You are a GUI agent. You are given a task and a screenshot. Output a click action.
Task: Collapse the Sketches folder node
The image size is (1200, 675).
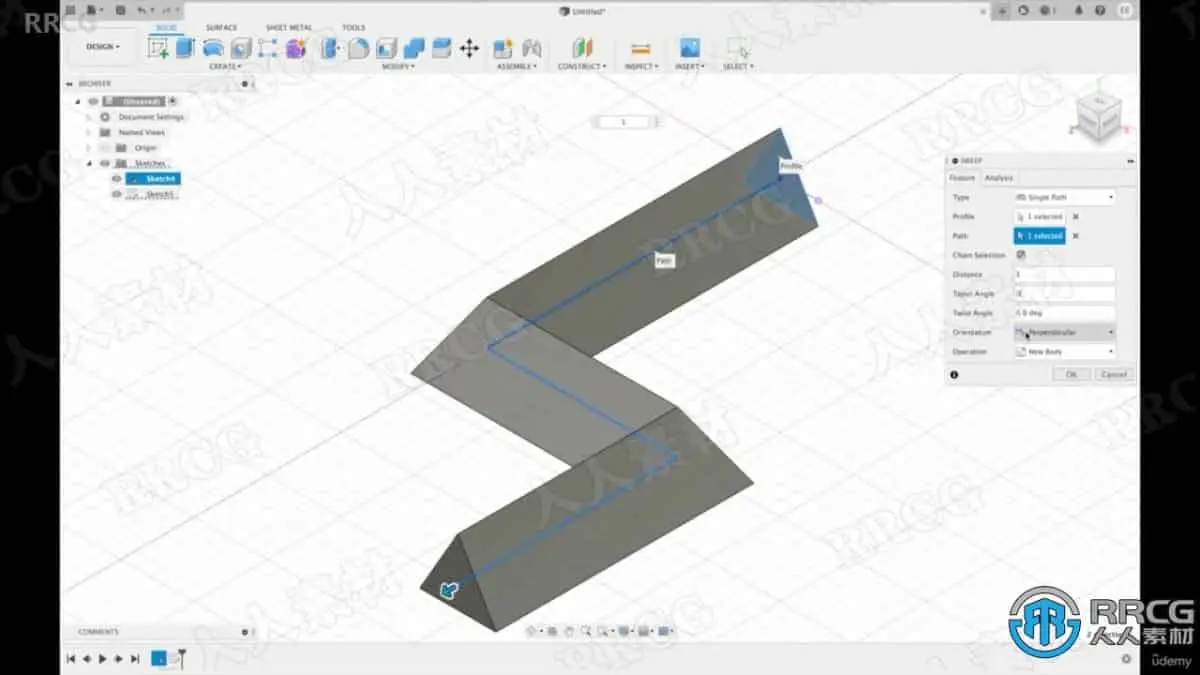88,163
